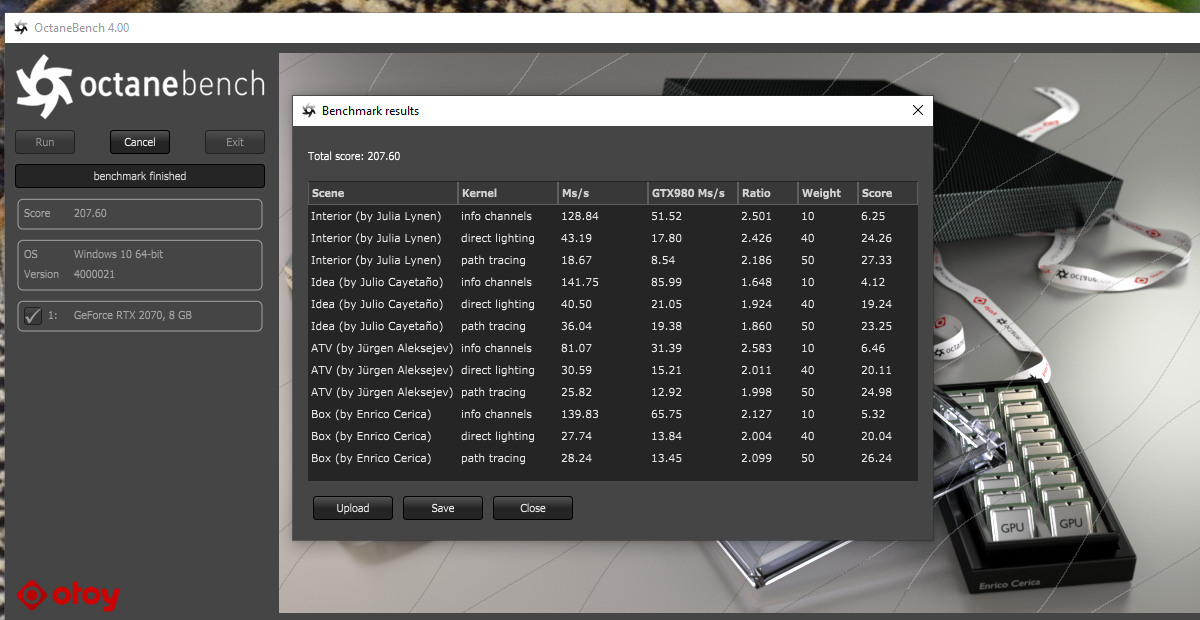This screenshot has width=1200, height=620.
Task: Click the Score column header
Action: (x=888, y=193)
